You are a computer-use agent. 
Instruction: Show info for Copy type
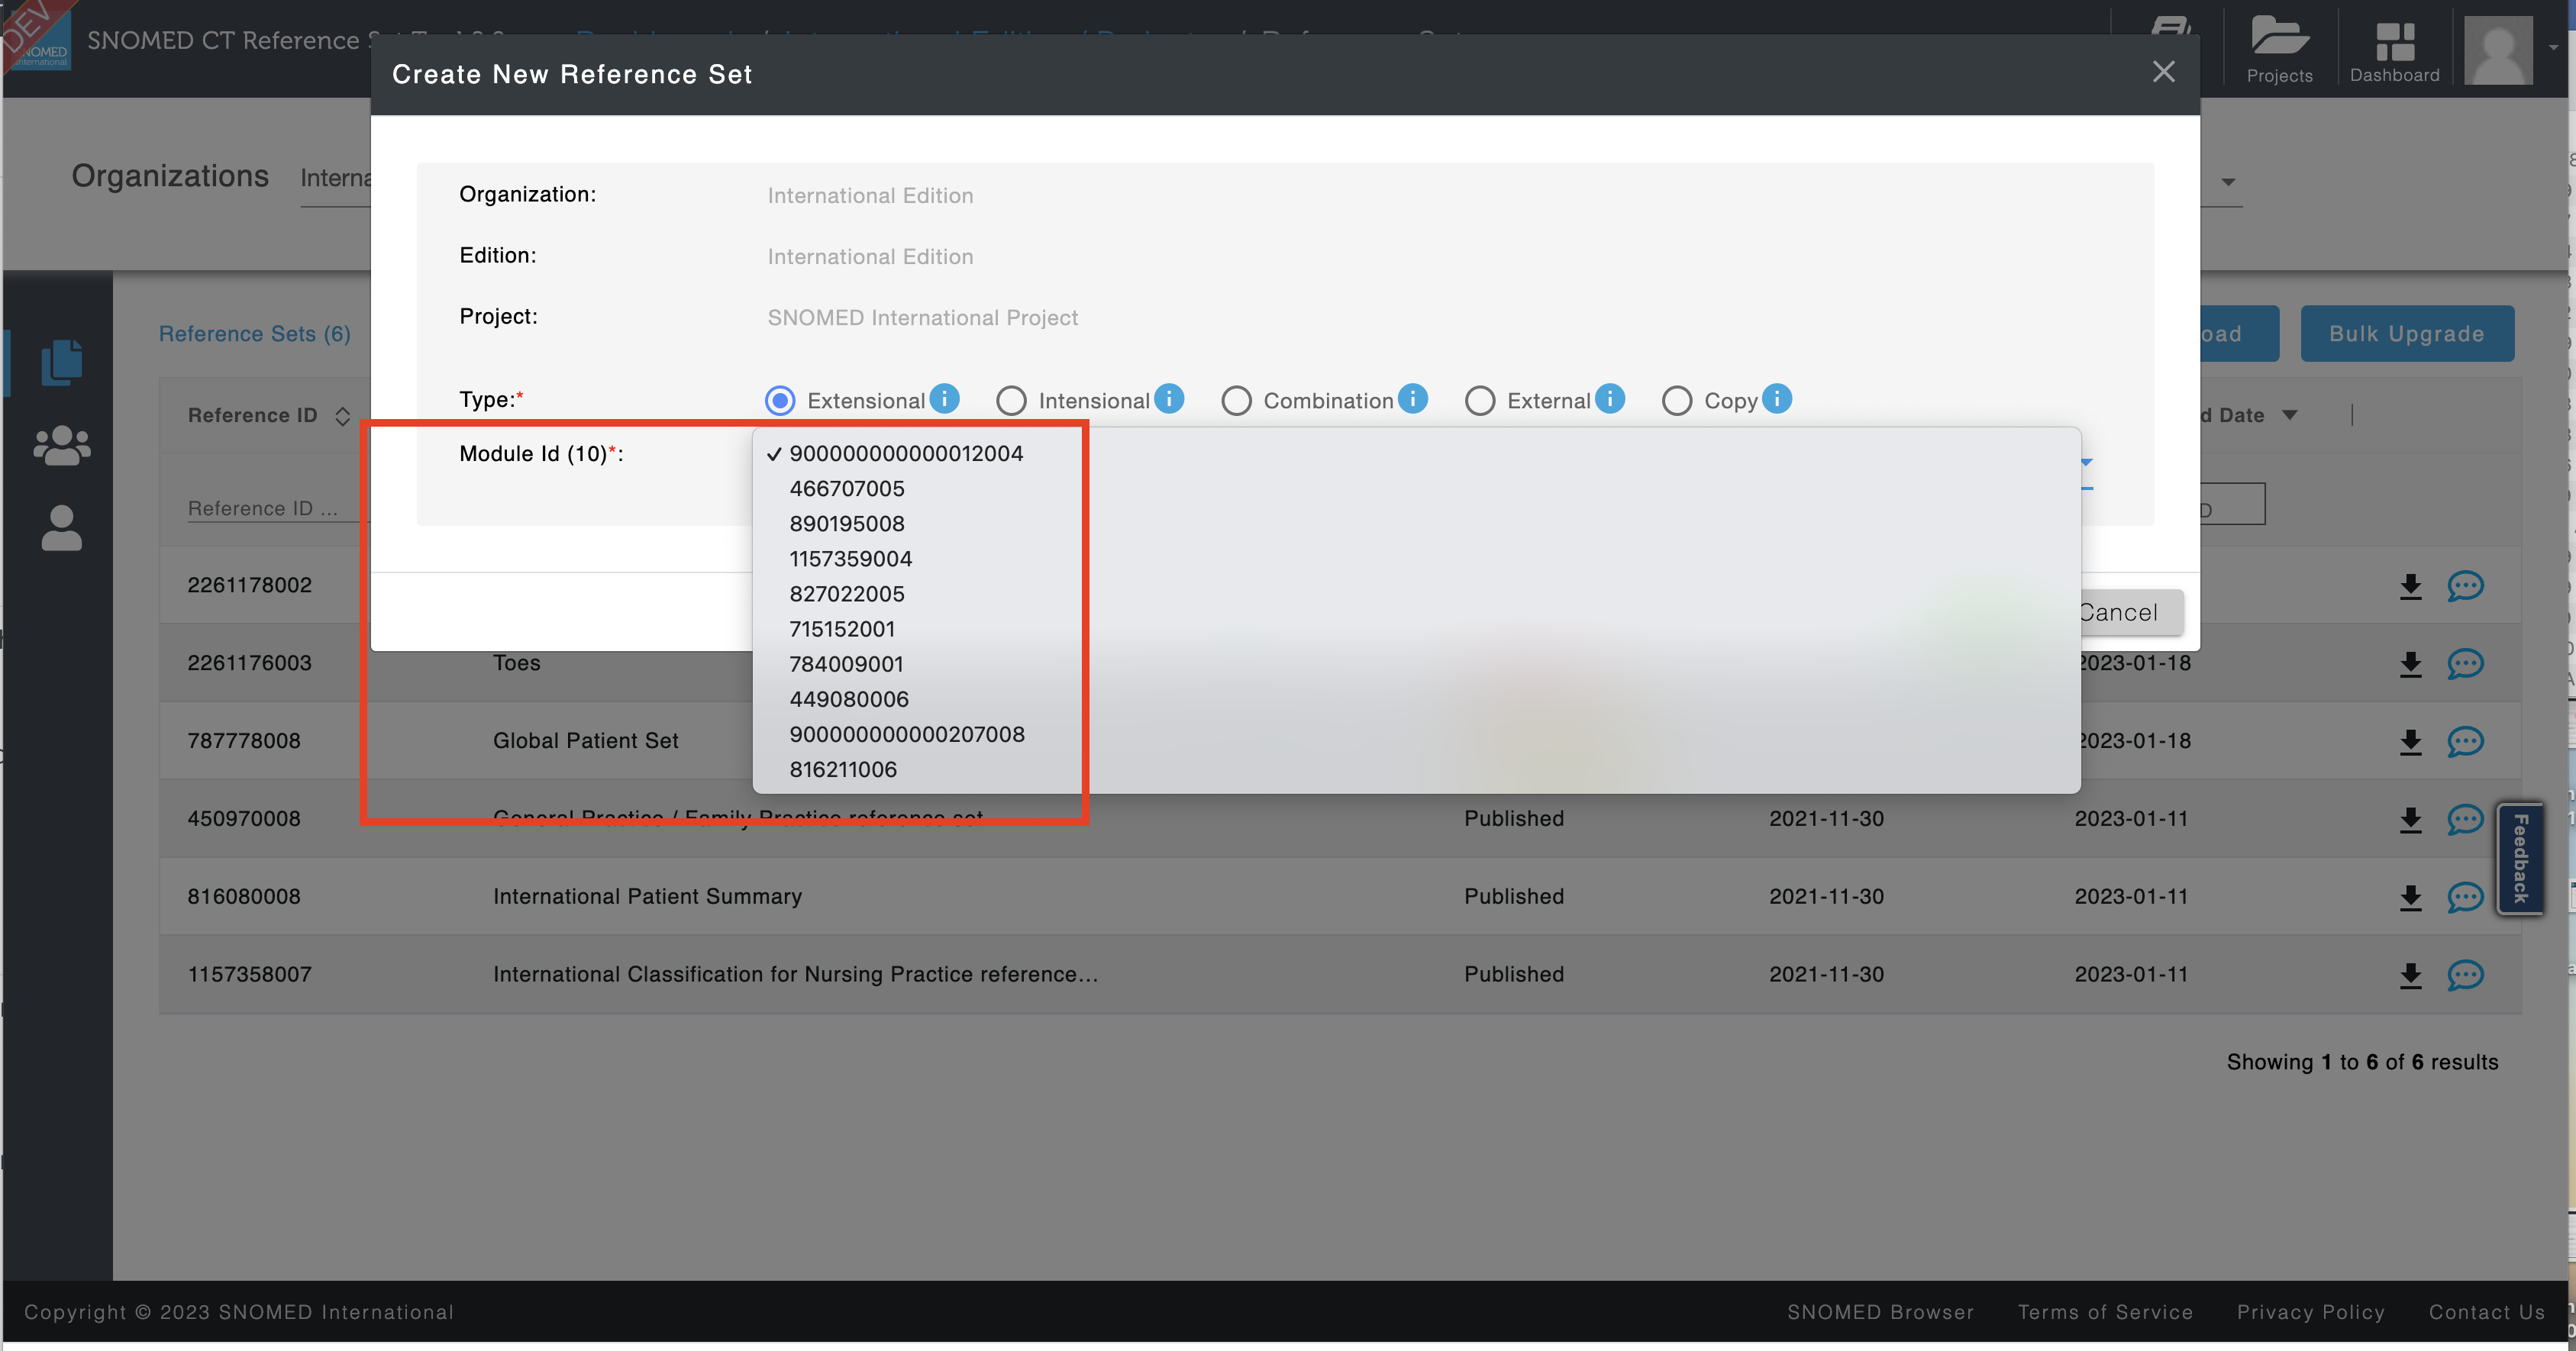1776,399
